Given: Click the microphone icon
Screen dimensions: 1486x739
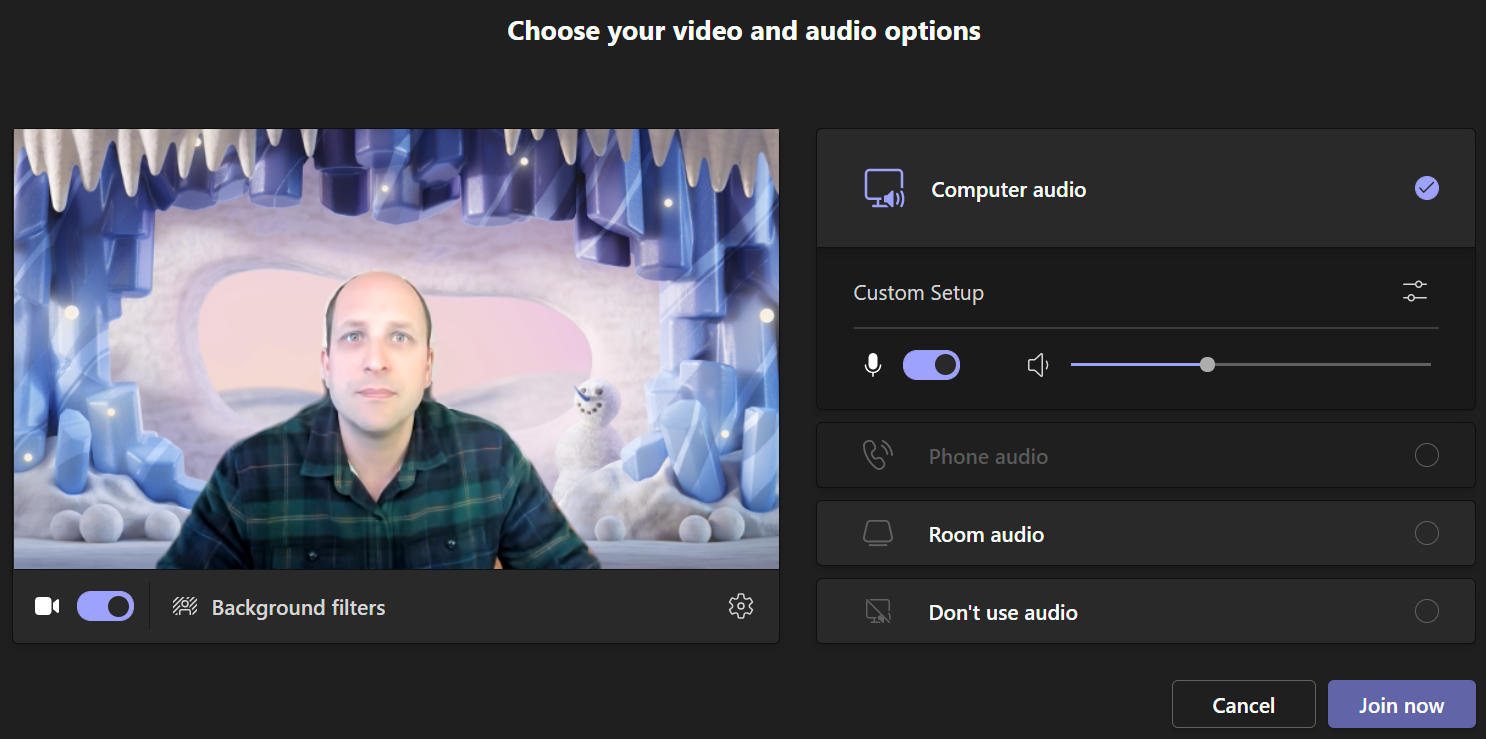Looking at the screenshot, I should coord(873,365).
